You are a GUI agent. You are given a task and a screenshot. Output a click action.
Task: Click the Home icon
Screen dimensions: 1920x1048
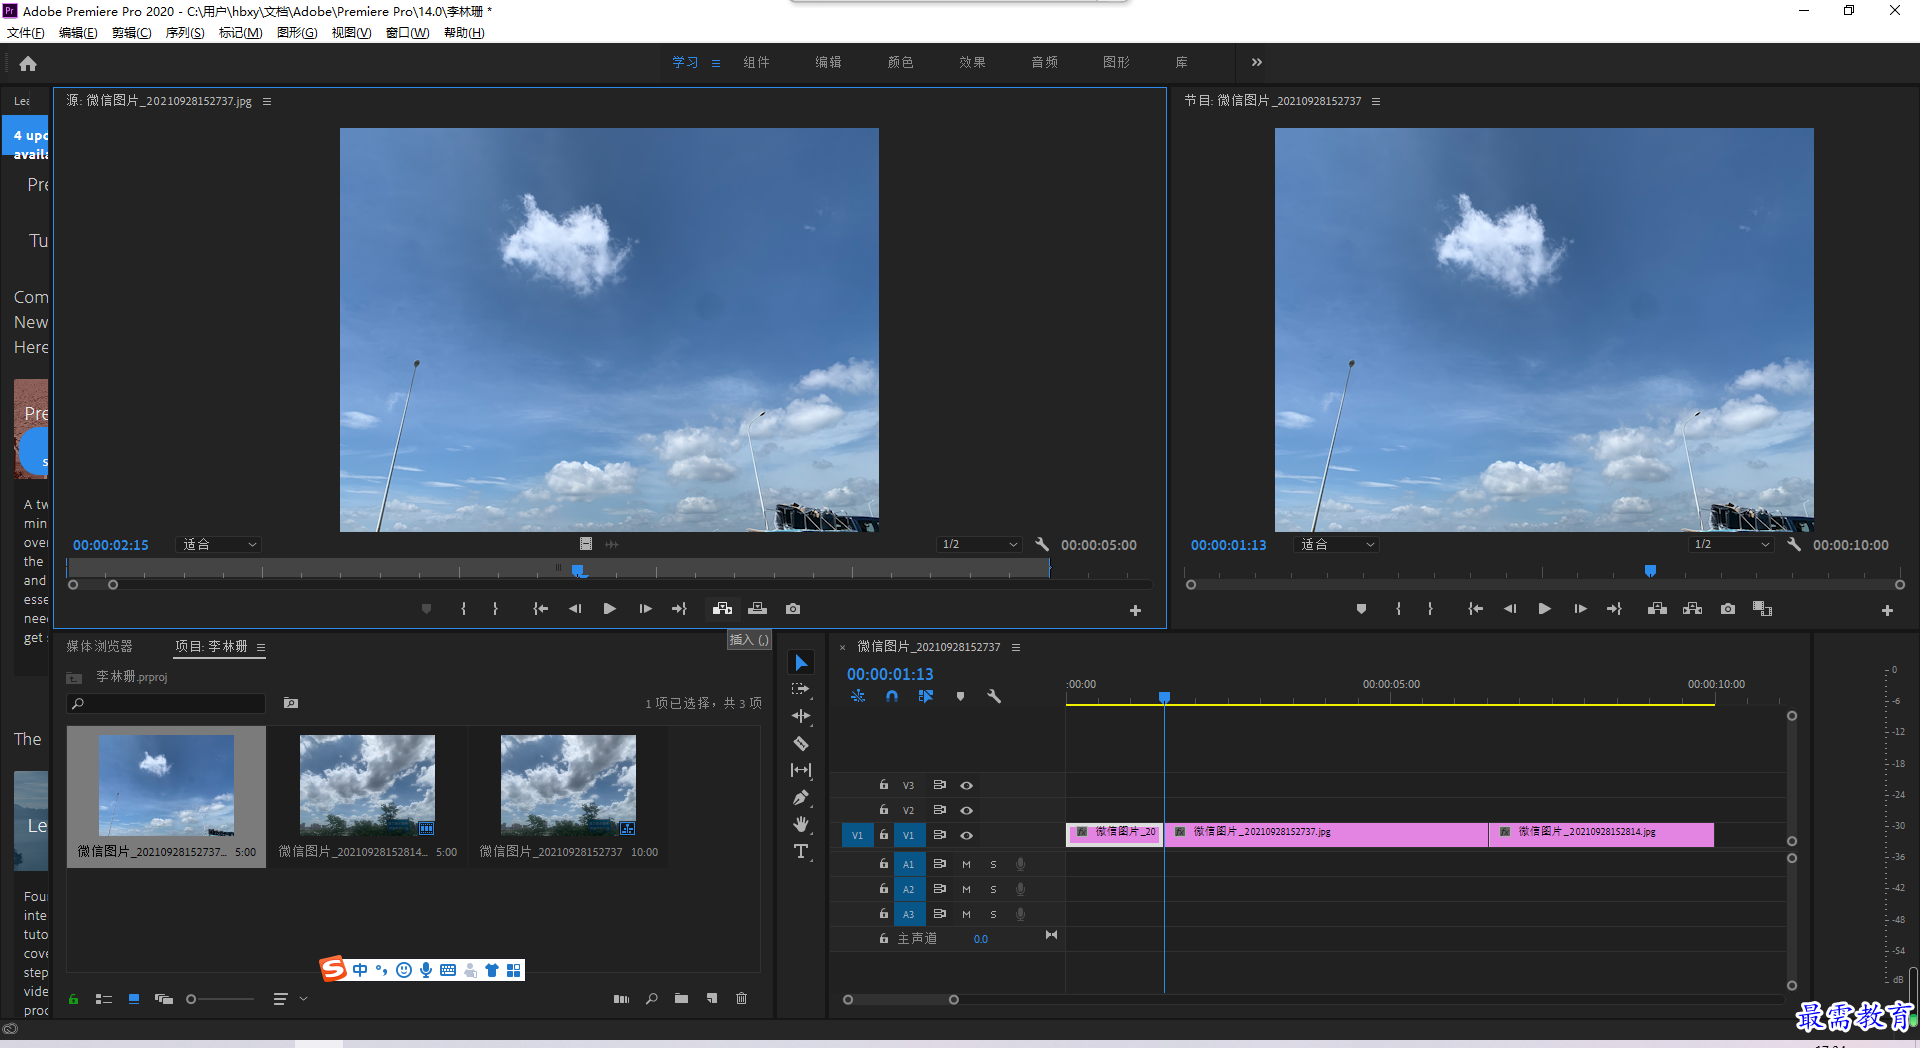pyautogui.click(x=28, y=63)
